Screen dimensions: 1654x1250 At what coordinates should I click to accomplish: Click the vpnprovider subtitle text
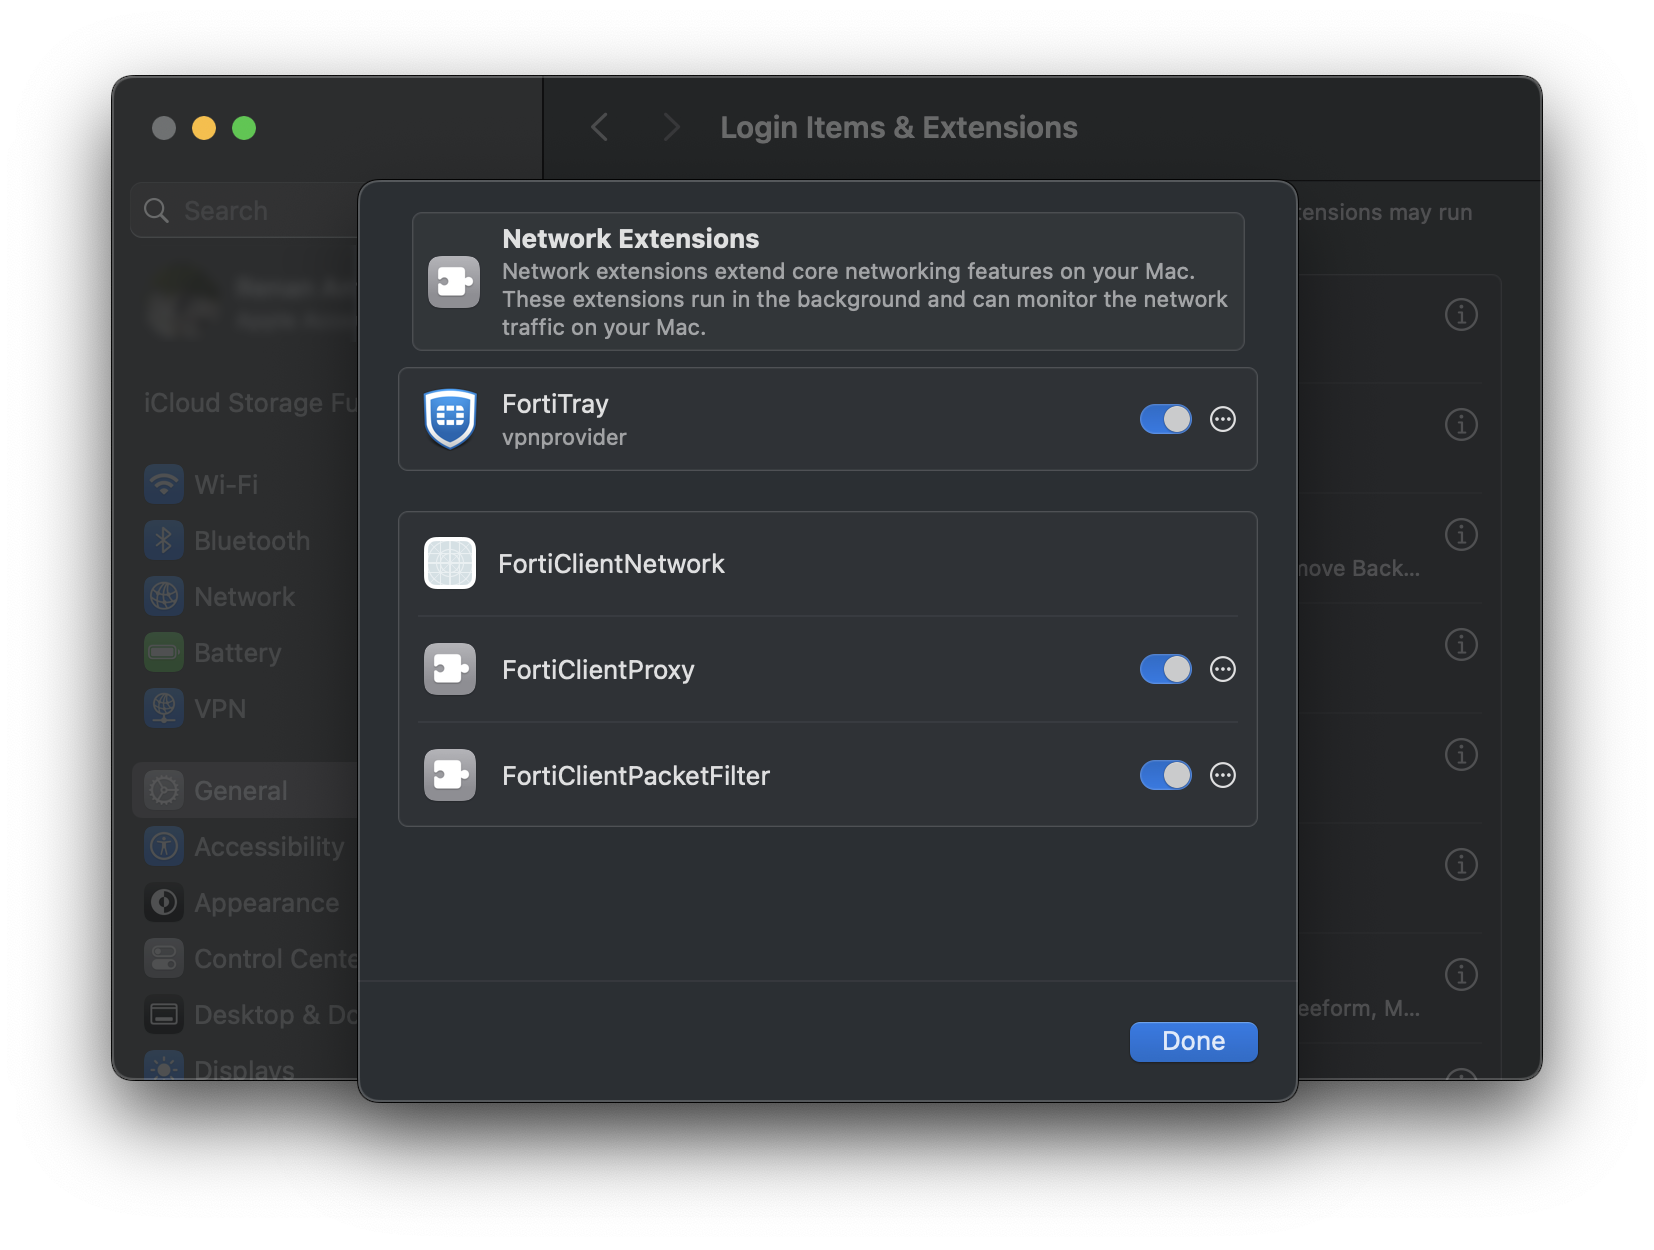(x=564, y=438)
